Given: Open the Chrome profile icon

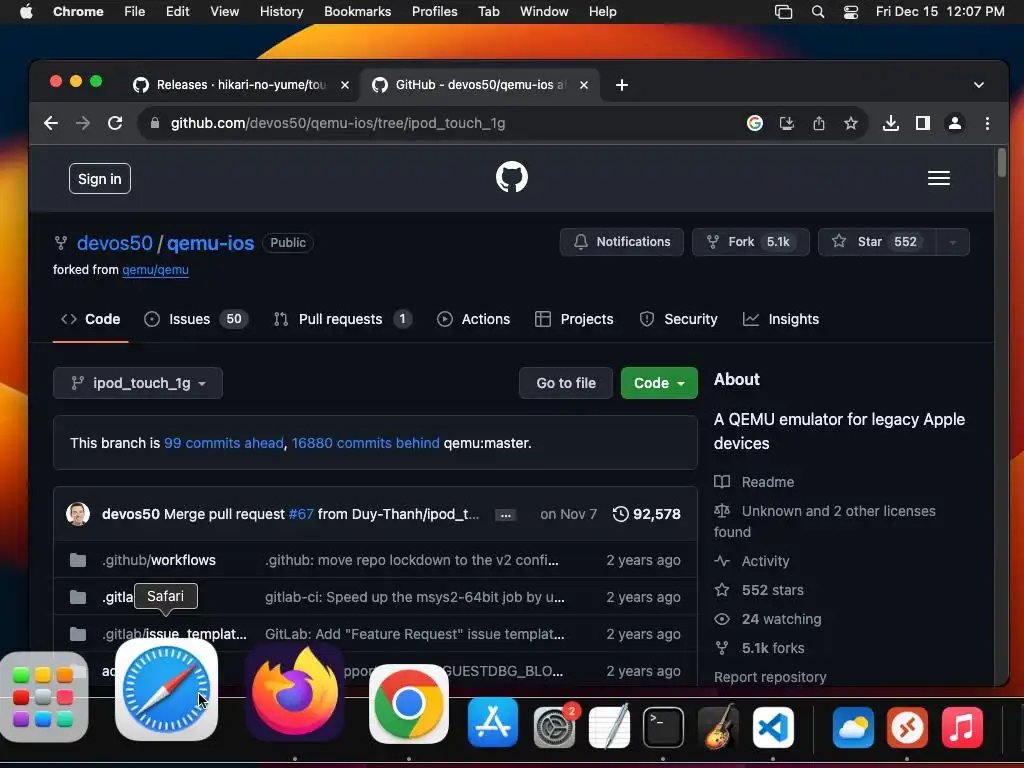Looking at the screenshot, I should coord(954,123).
